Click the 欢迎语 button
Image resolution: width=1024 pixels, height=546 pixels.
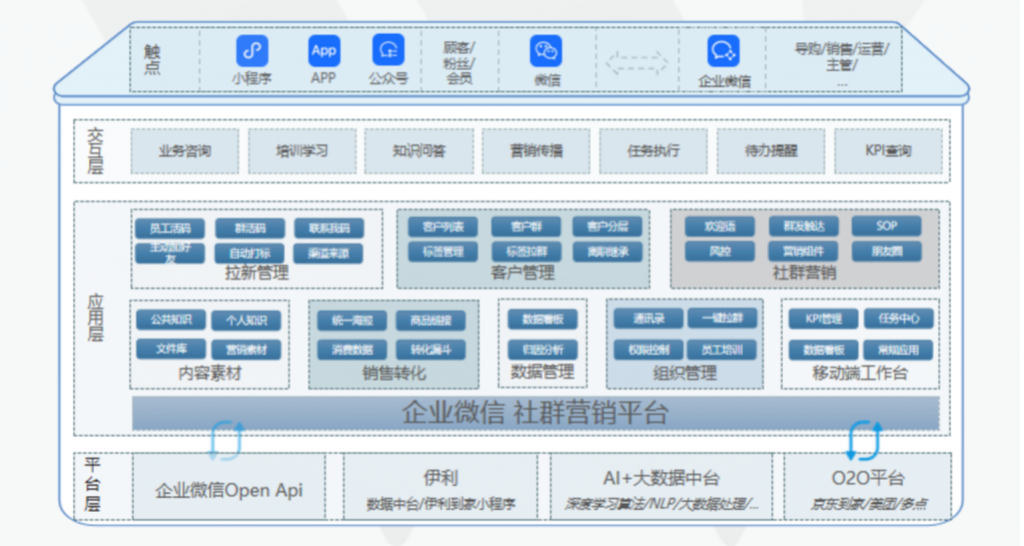click(x=720, y=227)
